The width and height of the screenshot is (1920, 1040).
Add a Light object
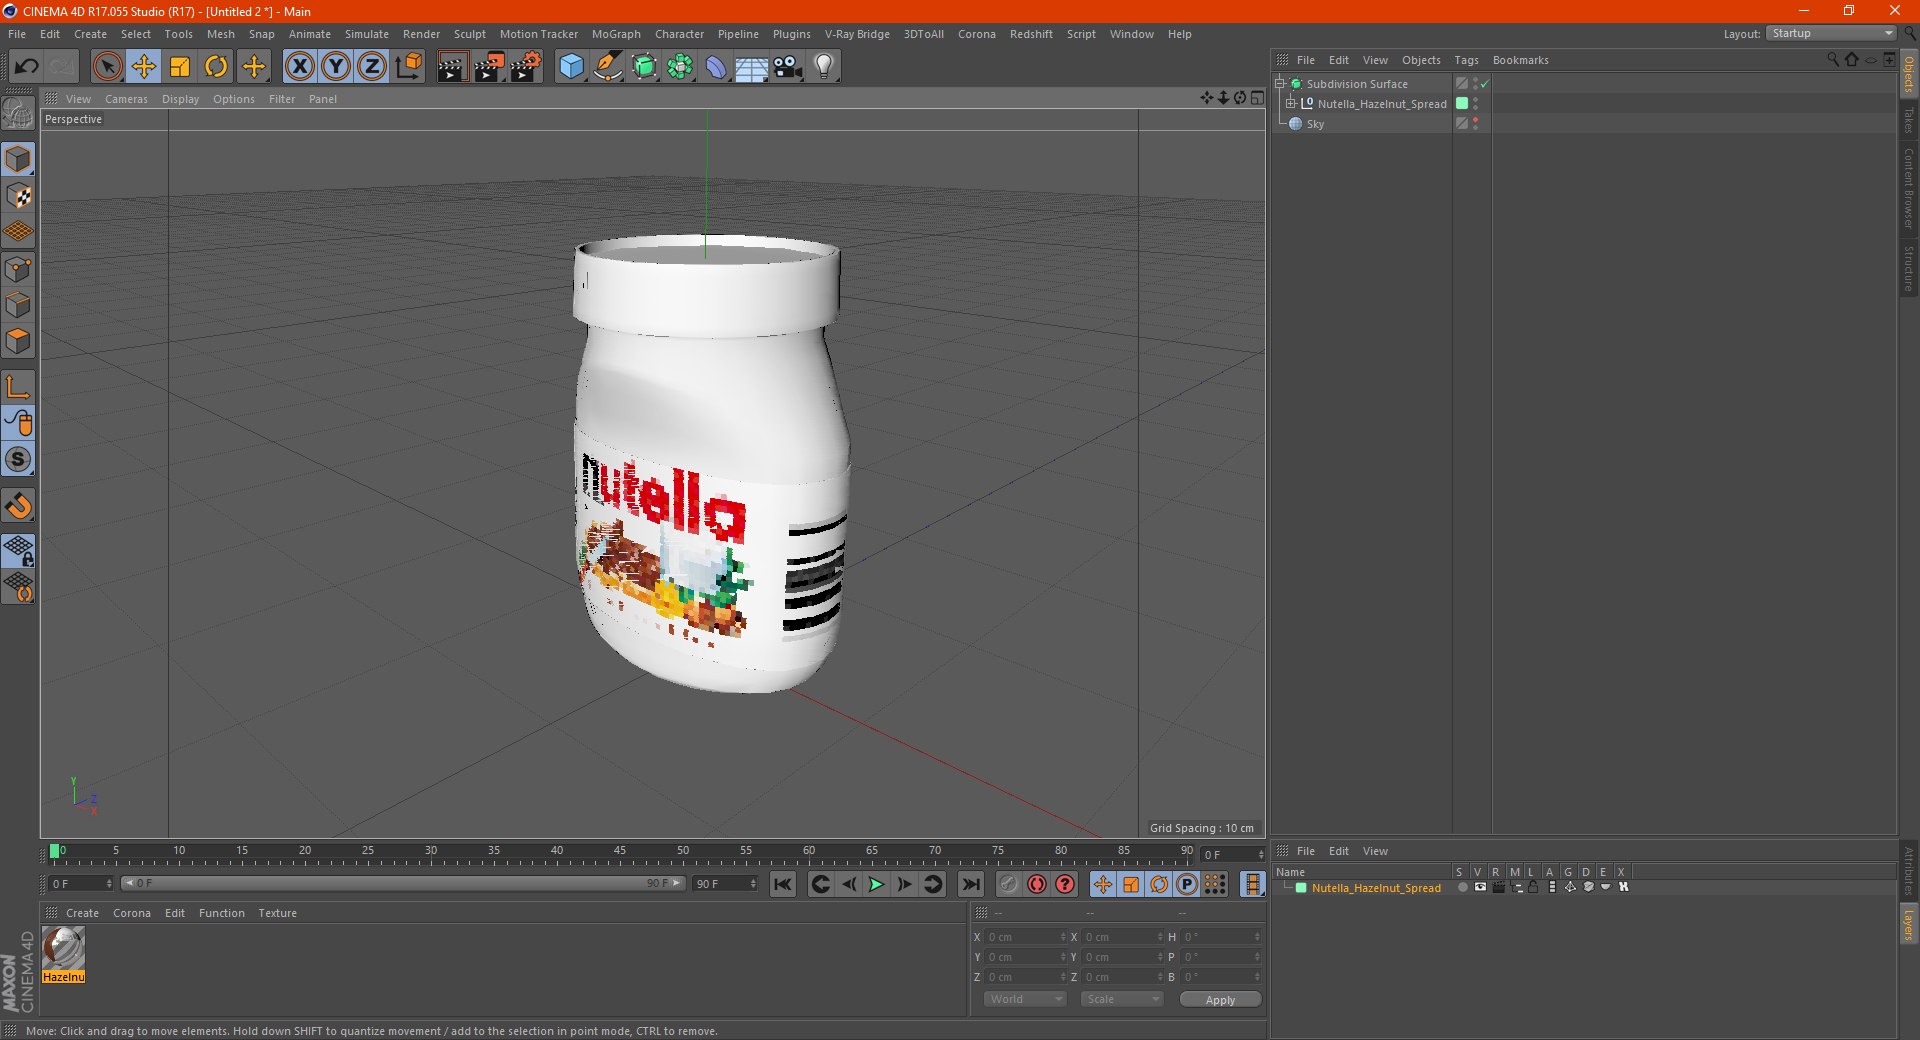pos(824,67)
